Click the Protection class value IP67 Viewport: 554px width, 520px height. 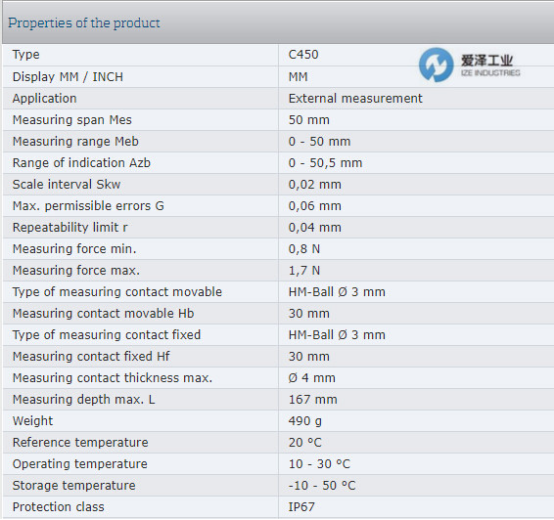[x=301, y=507]
